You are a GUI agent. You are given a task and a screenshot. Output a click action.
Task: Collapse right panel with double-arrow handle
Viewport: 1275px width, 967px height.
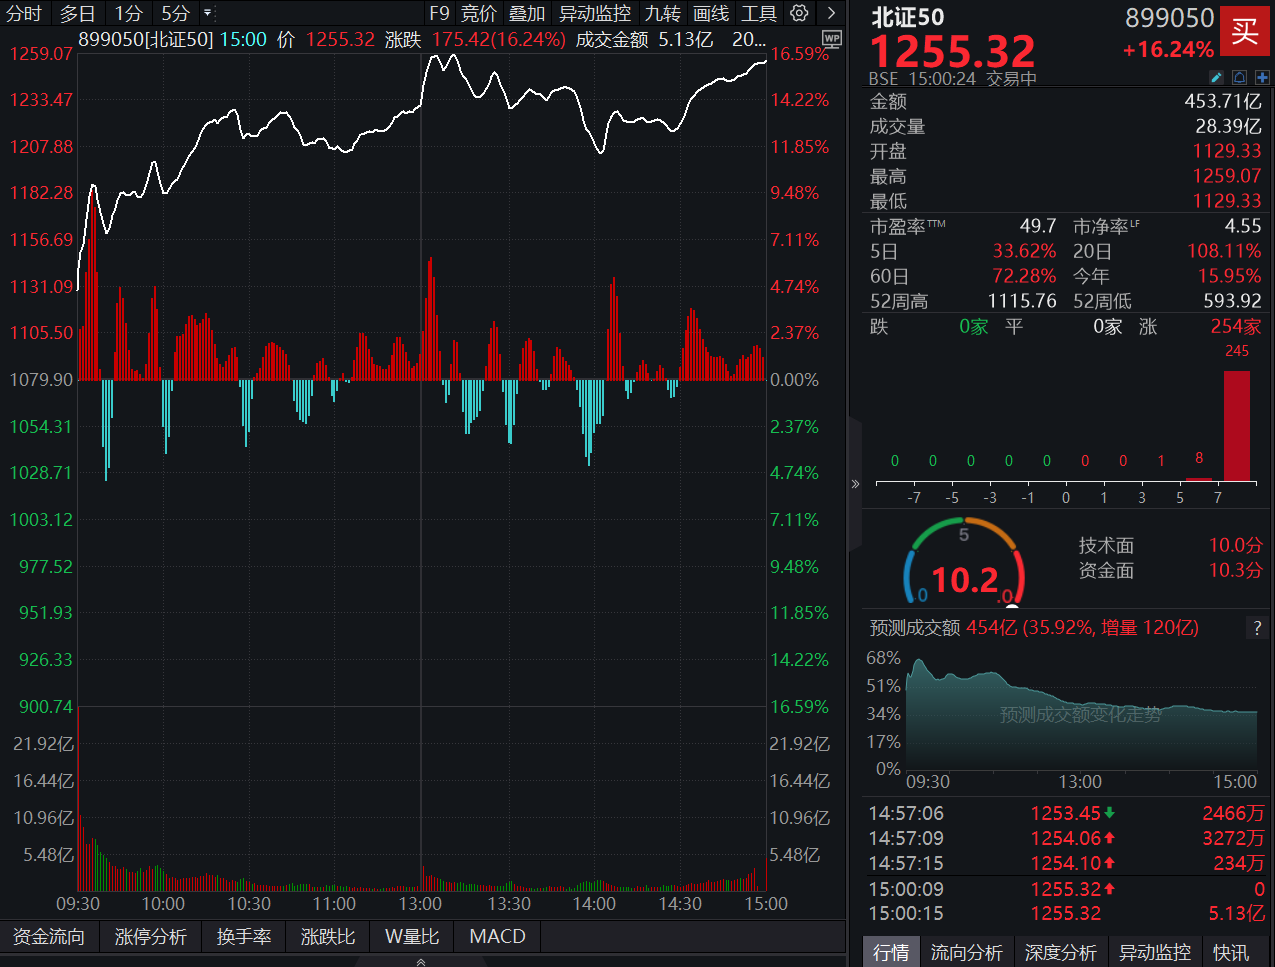855,484
